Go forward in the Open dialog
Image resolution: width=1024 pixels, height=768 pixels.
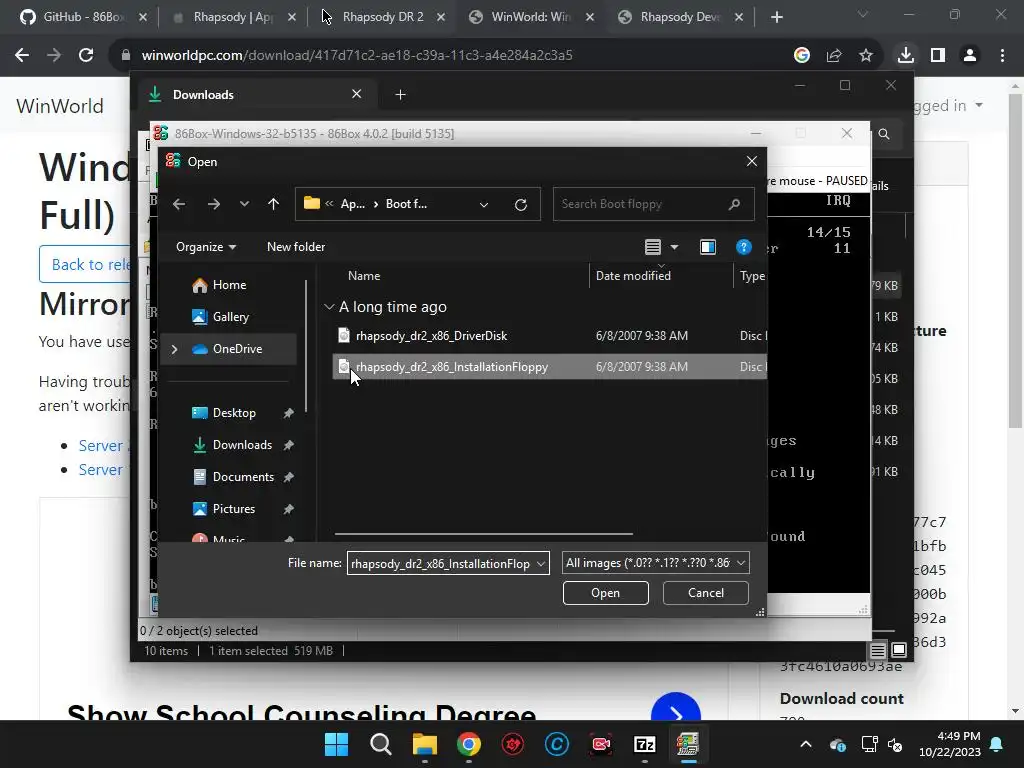click(214, 204)
